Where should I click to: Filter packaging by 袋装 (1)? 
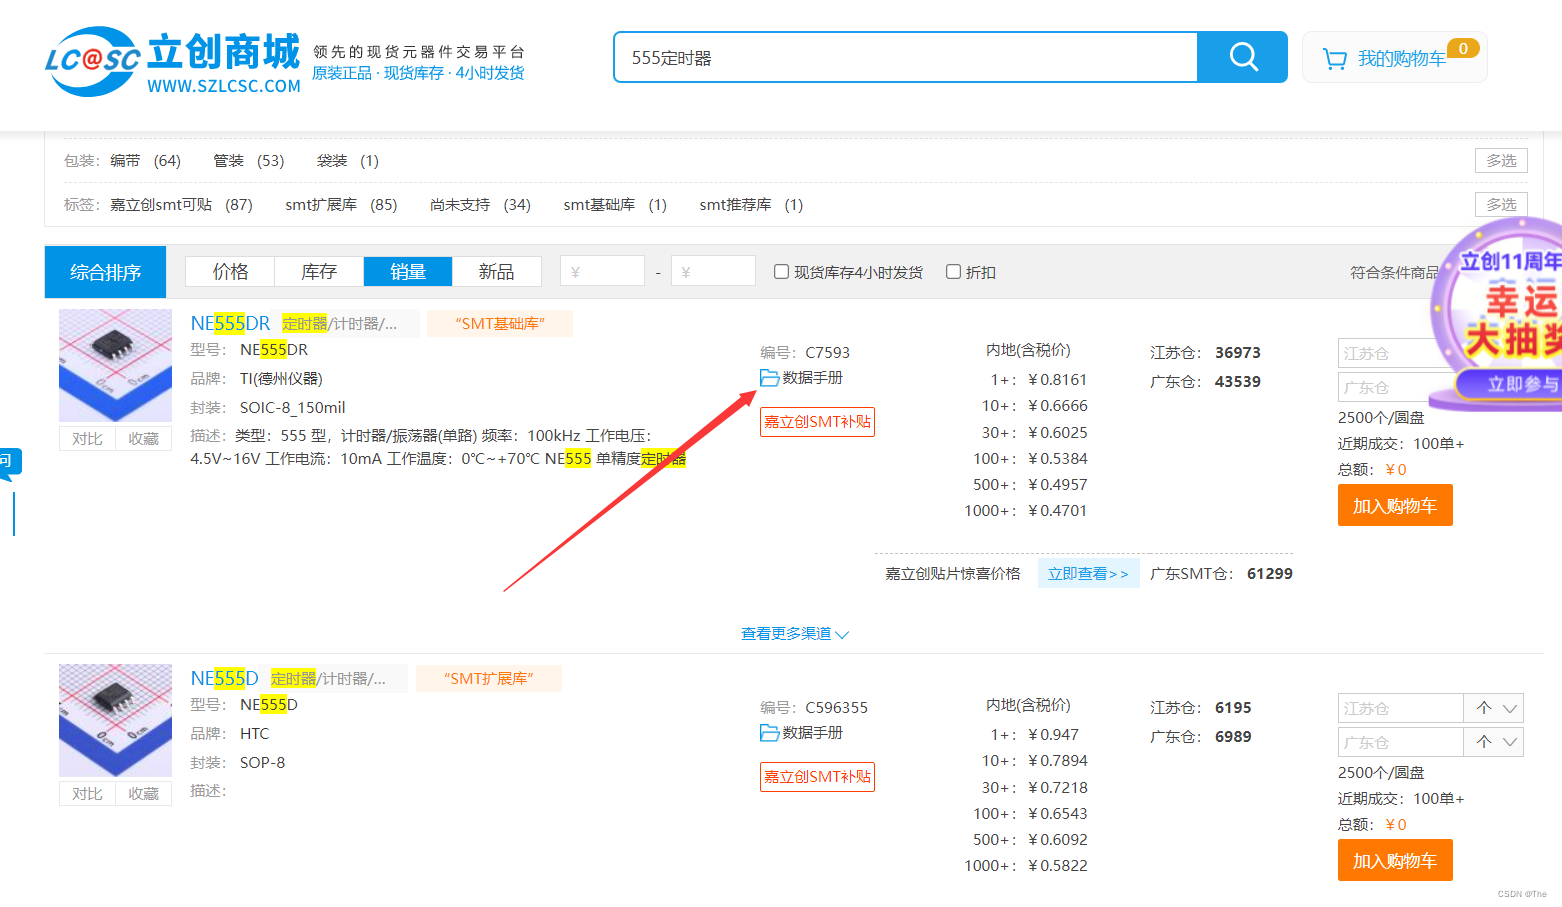[348, 161]
